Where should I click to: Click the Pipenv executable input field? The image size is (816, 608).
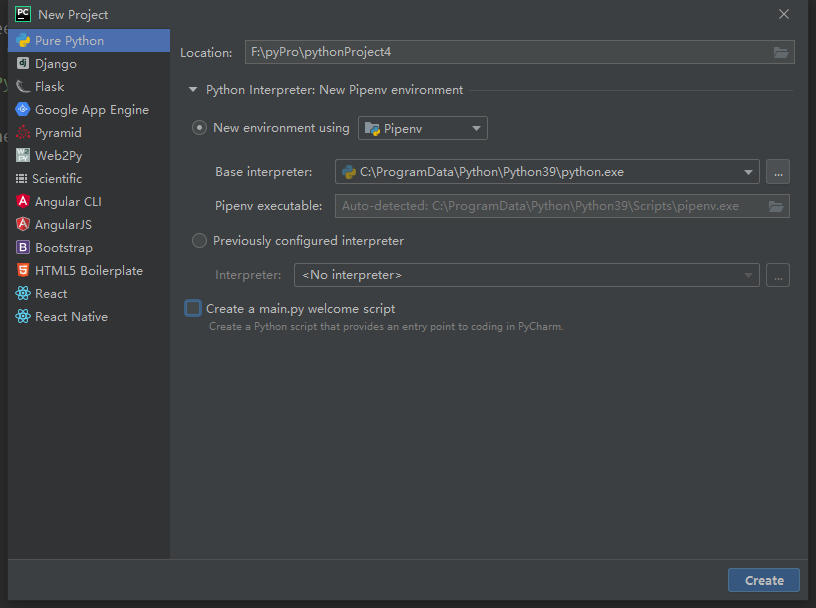[x=562, y=206]
